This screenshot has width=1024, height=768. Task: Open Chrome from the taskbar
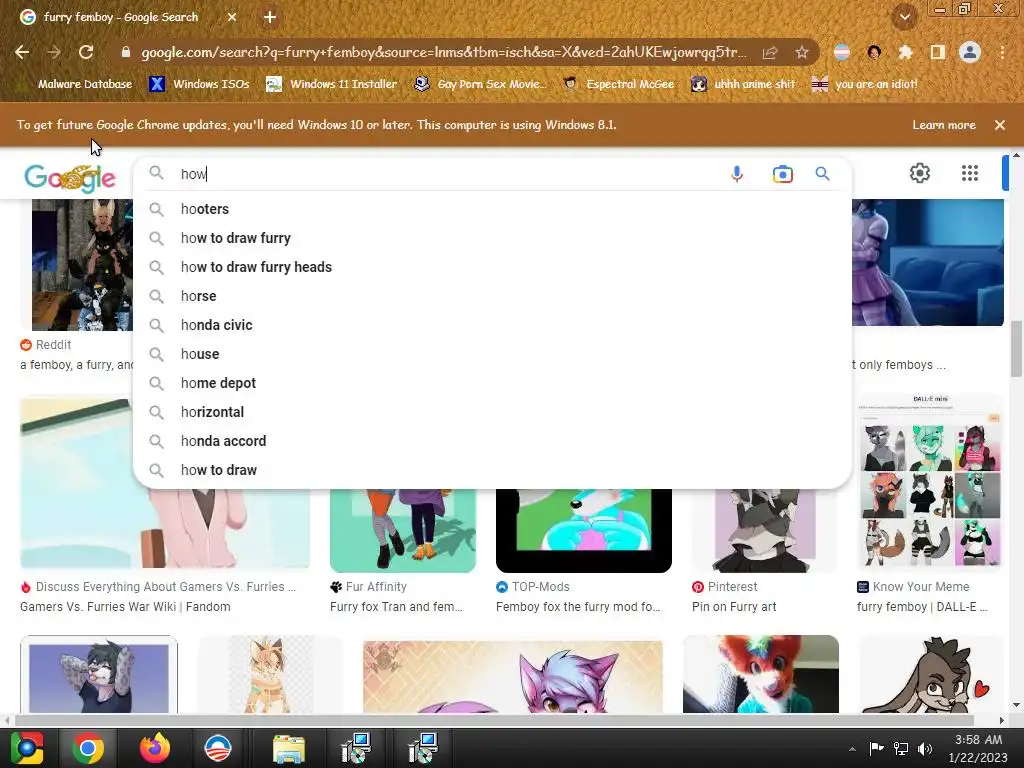pyautogui.click(x=88, y=748)
